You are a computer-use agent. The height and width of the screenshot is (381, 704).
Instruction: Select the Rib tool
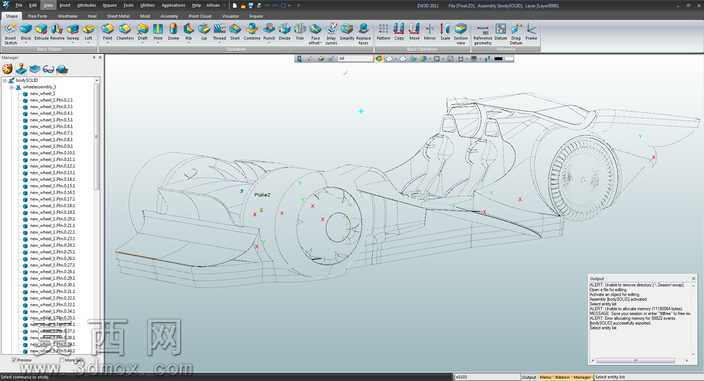click(x=189, y=32)
